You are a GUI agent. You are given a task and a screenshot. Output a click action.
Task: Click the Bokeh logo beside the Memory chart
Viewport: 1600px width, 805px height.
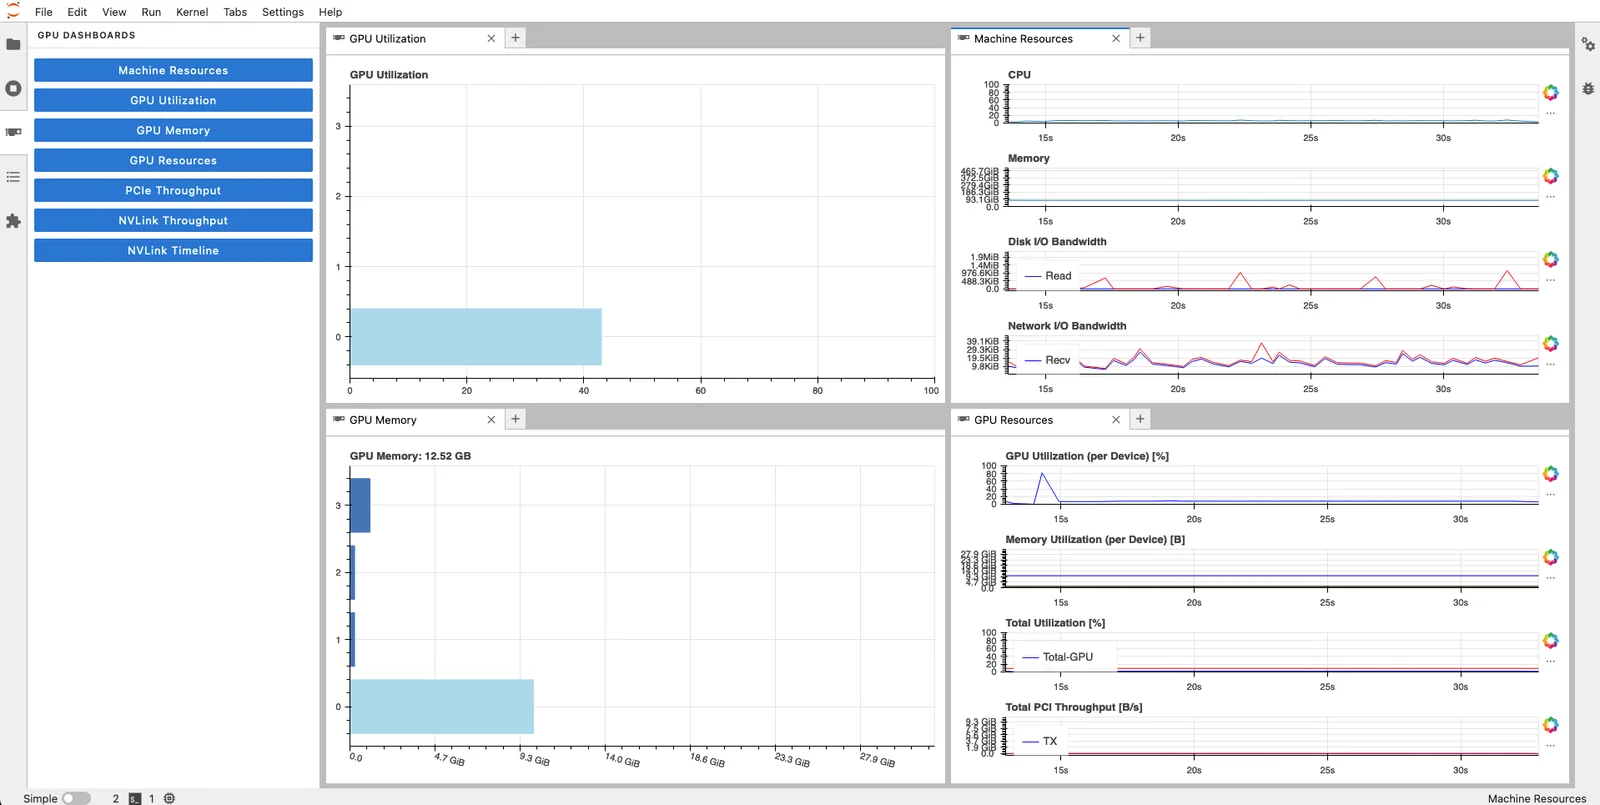1550,176
